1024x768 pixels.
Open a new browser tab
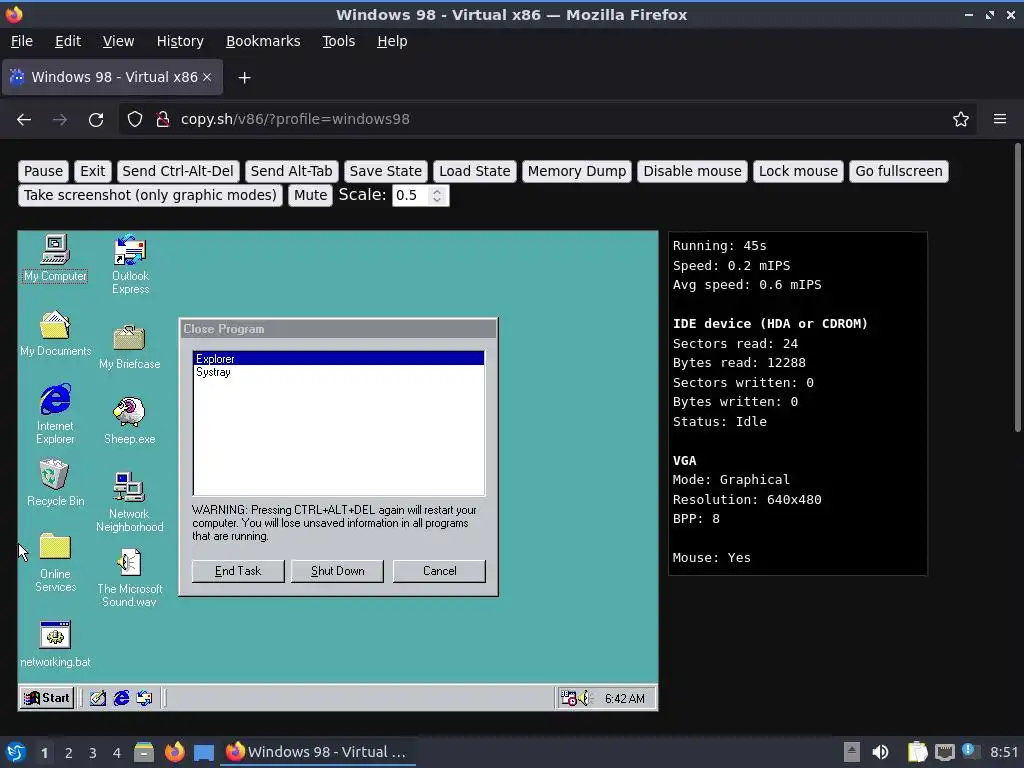pyautogui.click(x=244, y=78)
